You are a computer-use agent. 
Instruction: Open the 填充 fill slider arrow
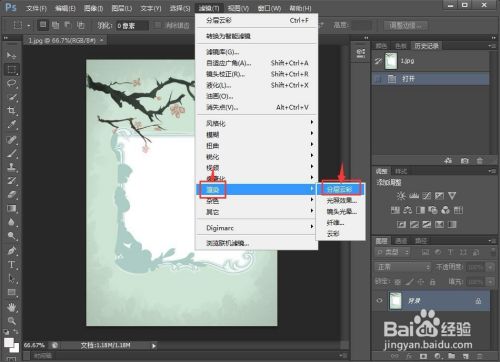(x=490, y=282)
